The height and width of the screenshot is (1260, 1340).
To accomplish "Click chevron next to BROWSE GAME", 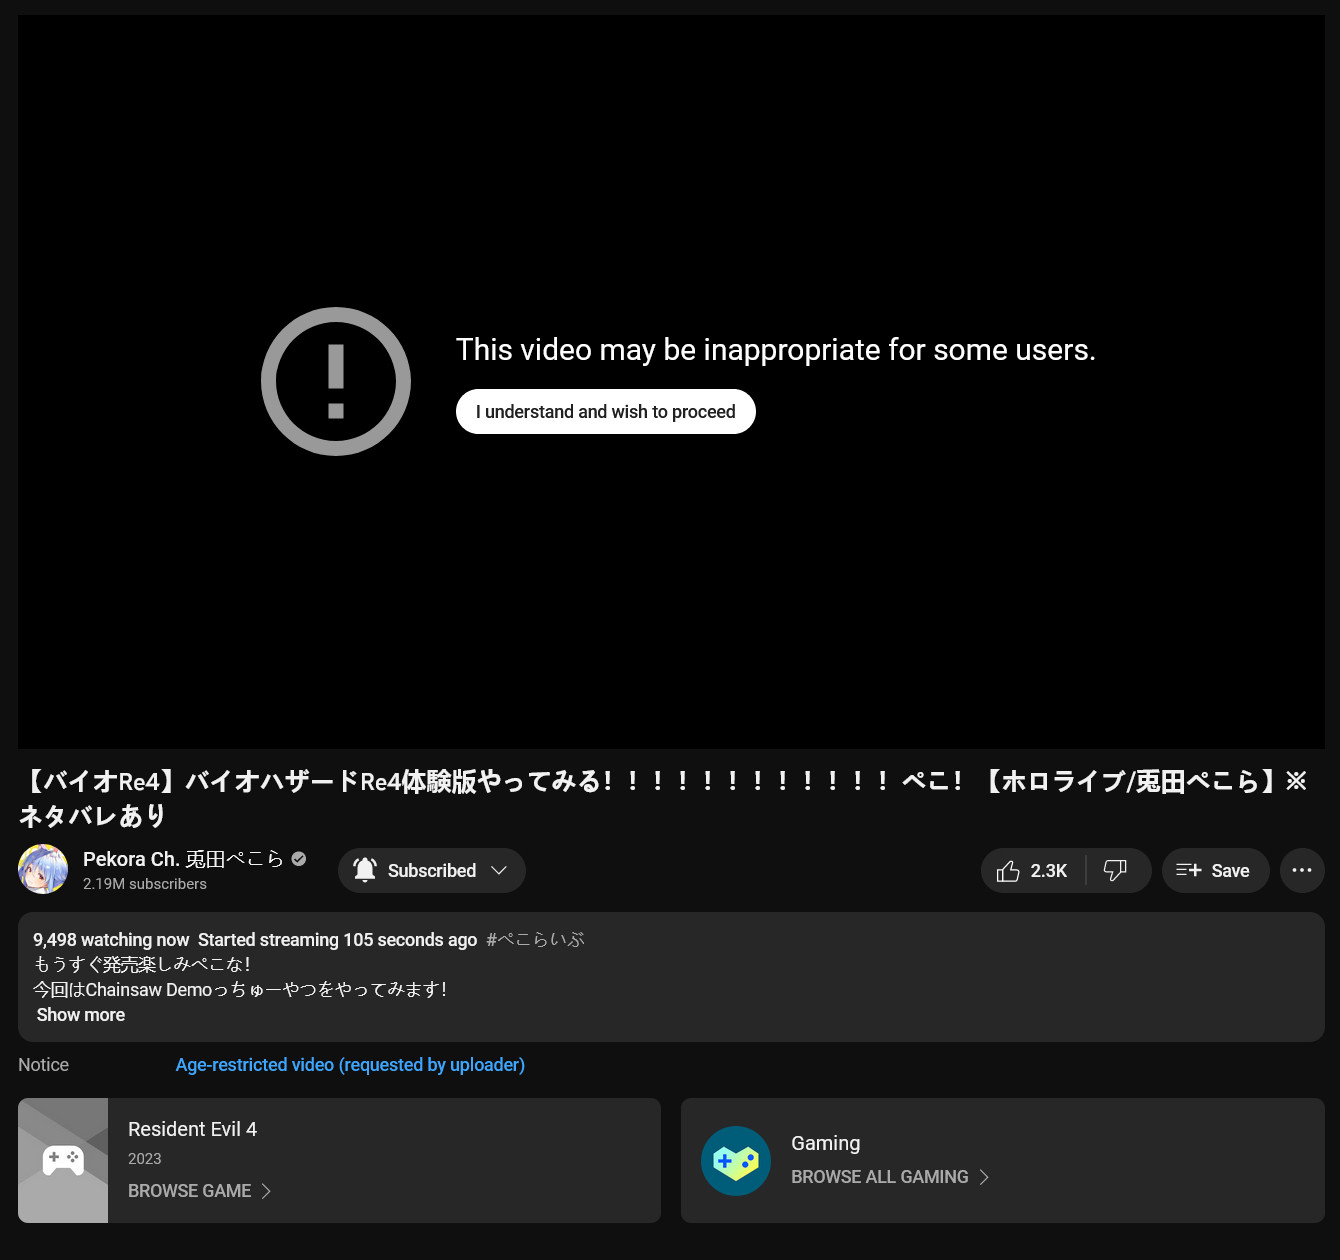I will (266, 1191).
